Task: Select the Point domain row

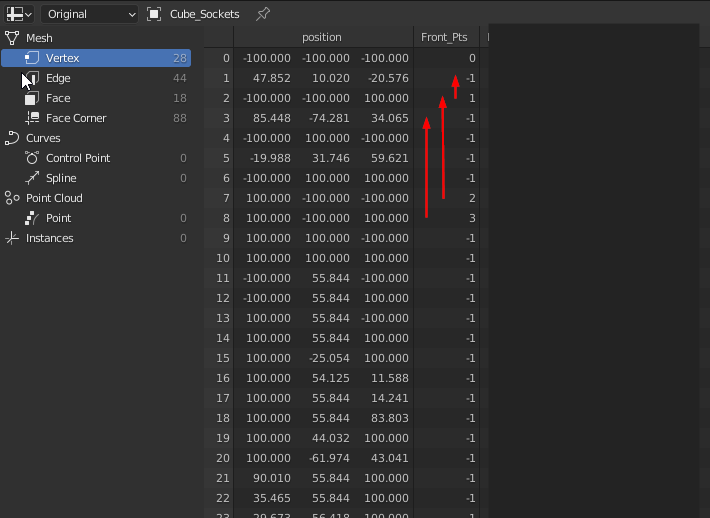Action: pyautogui.click(x=96, y=218)
